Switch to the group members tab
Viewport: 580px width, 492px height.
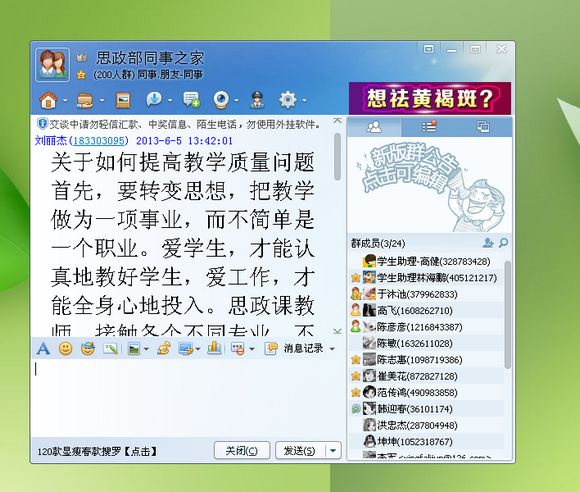pos(374,127)
